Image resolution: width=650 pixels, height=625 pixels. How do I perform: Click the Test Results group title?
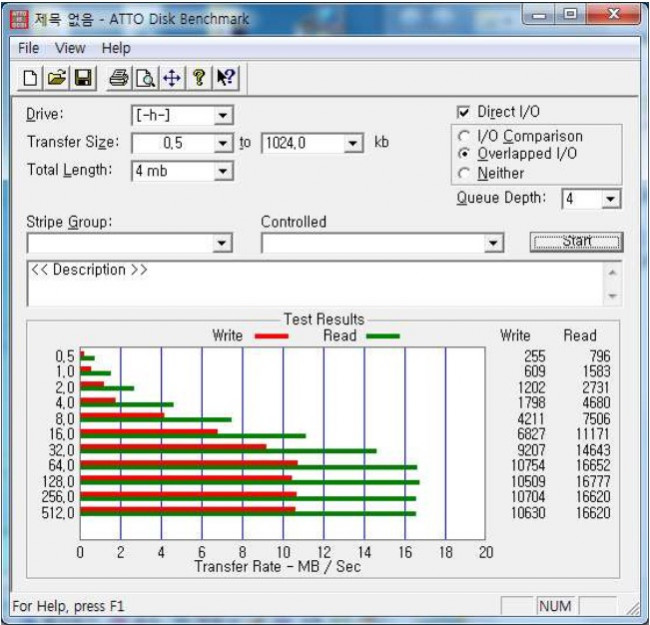pos(324,320)
